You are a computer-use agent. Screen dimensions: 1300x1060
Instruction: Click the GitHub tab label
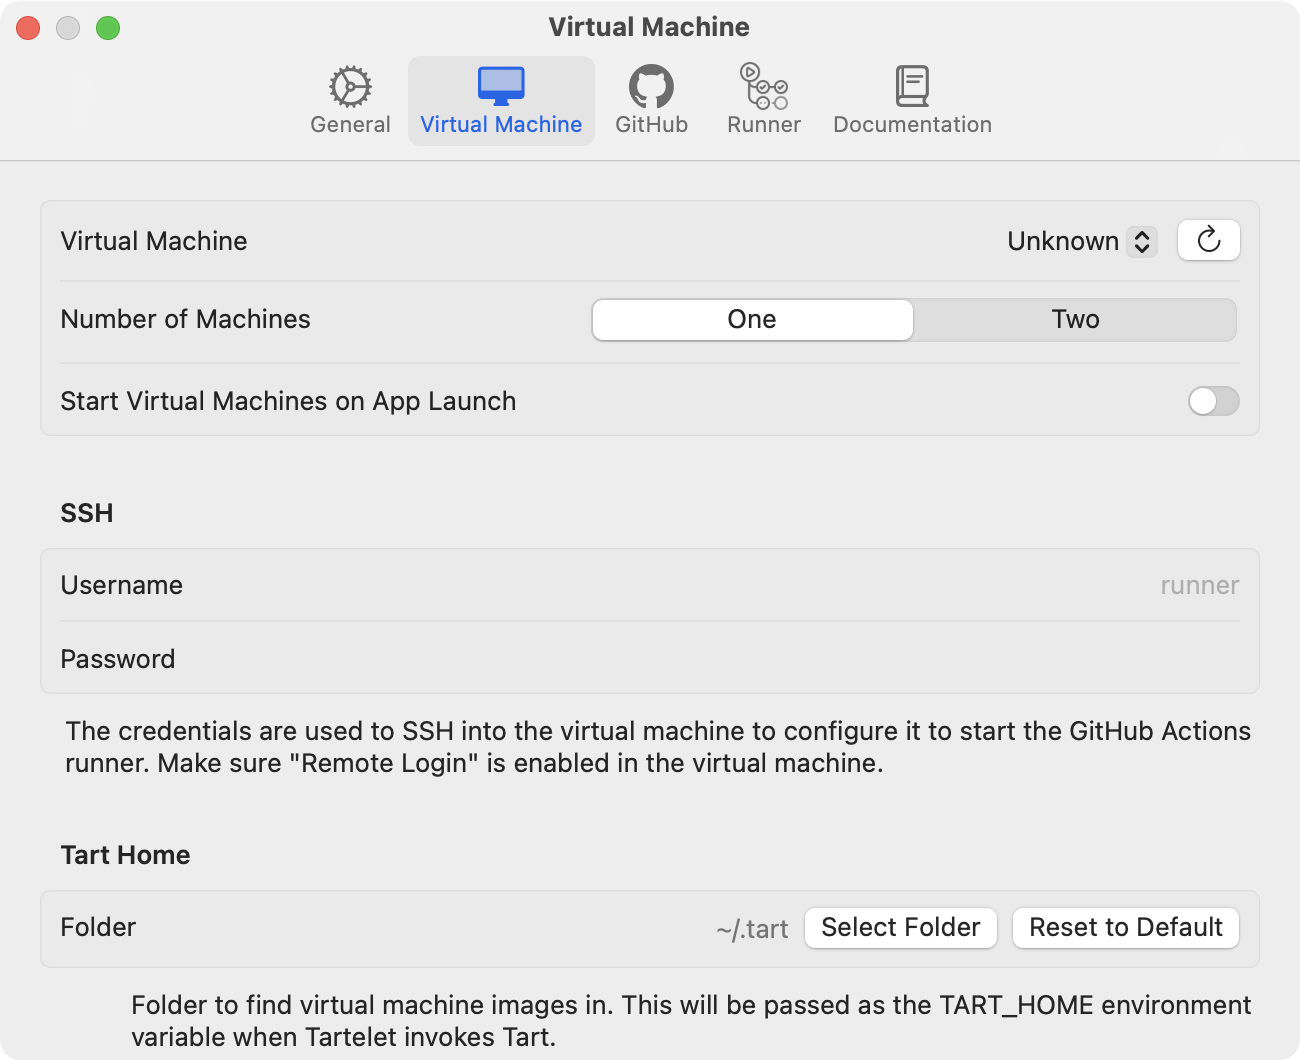point(651,125)
